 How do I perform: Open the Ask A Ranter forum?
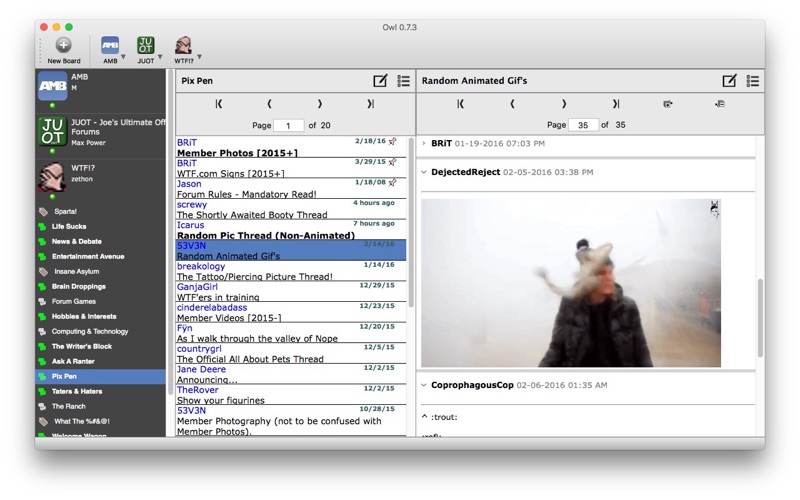click(x=73, y=361)
